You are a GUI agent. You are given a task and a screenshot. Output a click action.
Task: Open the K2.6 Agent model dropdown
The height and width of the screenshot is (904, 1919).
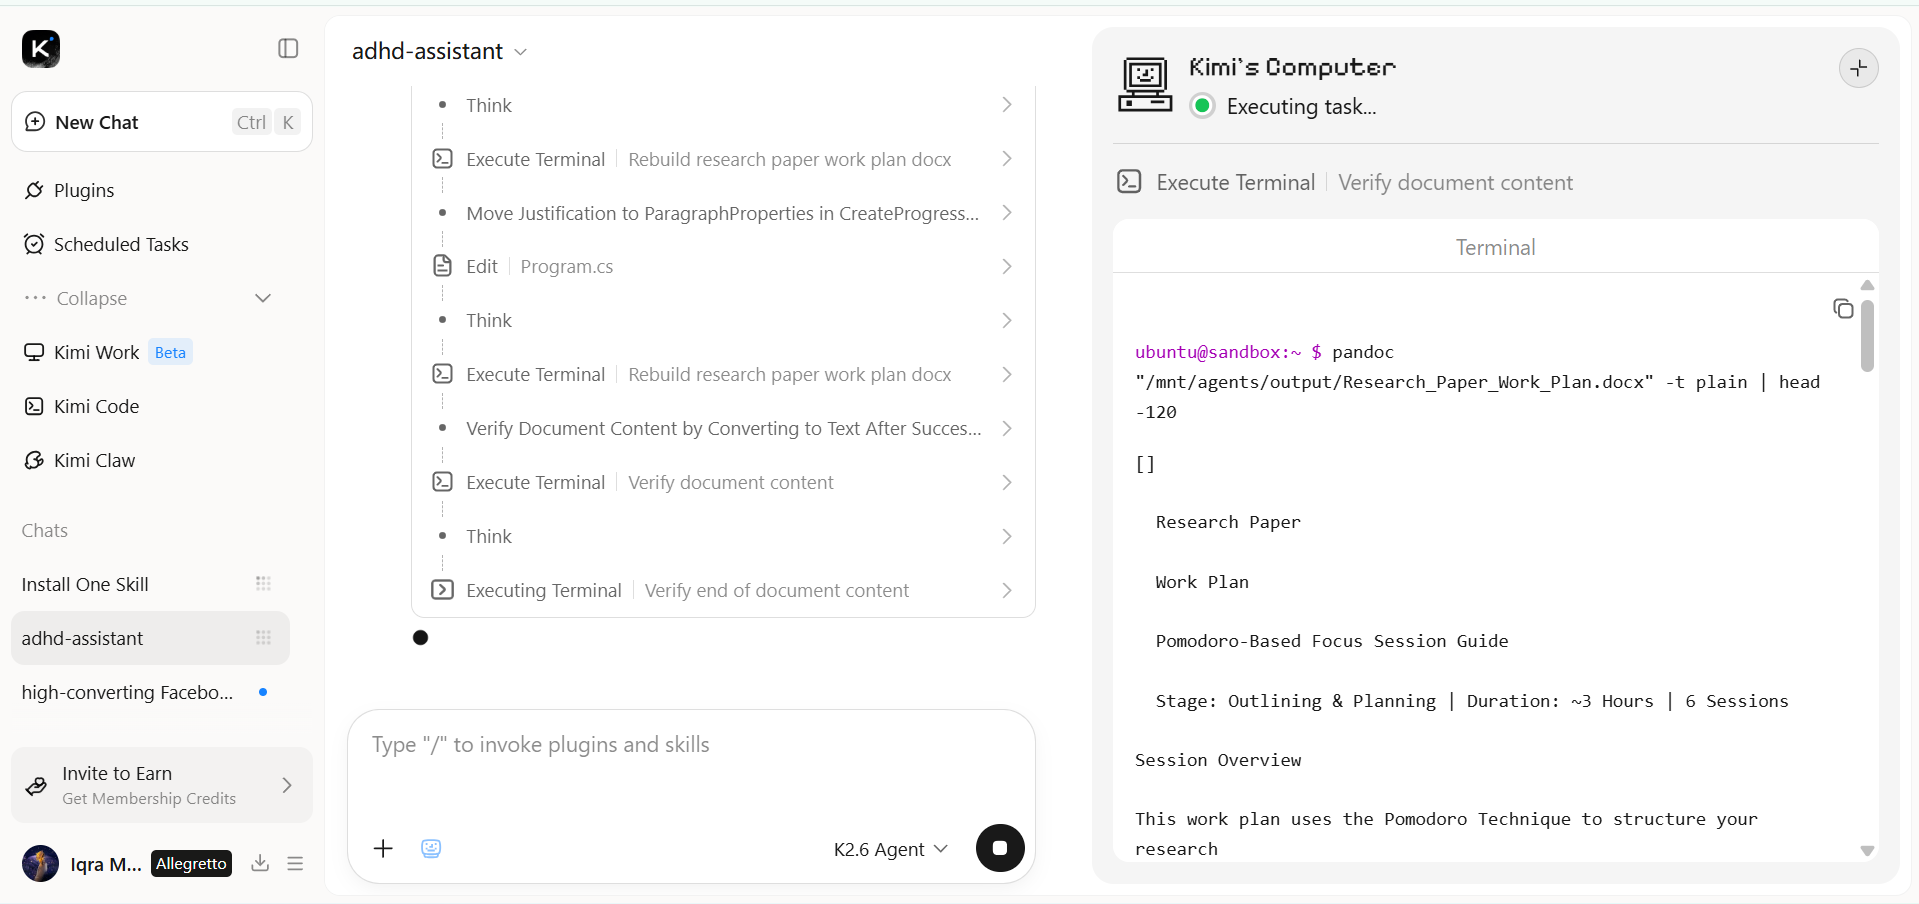[x=890, y=849]
